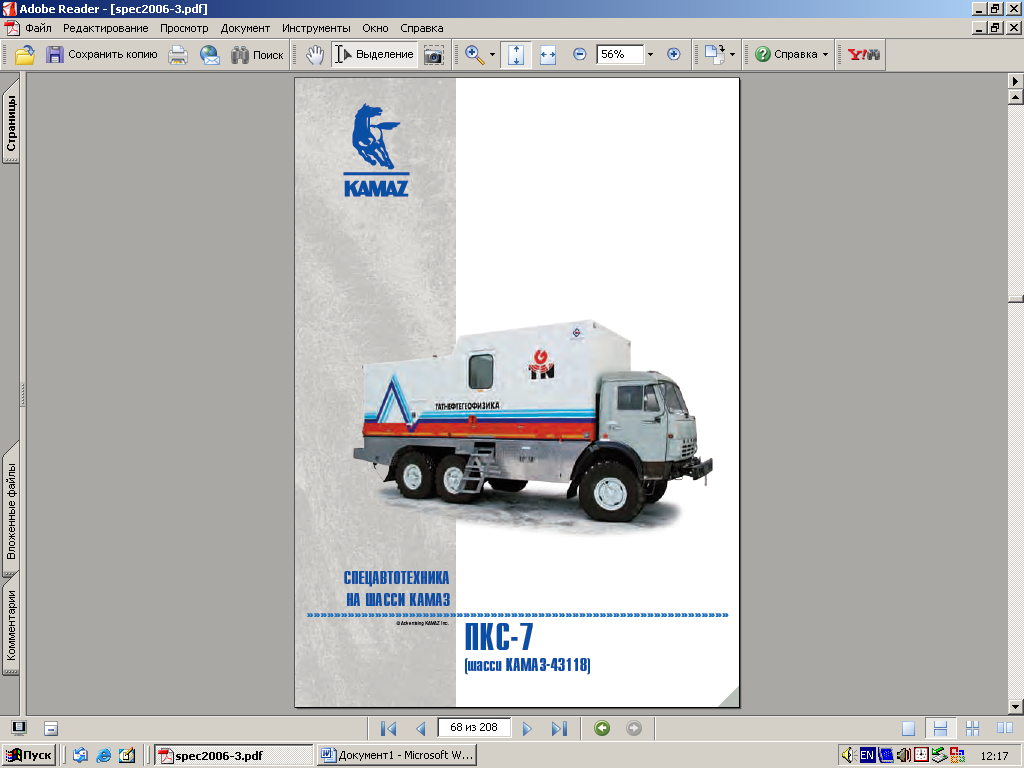Image resolution: width=1024 pixels, height=768 pixels.
Task: Click Fit Width view icon
Action: (x=548, y=55)
